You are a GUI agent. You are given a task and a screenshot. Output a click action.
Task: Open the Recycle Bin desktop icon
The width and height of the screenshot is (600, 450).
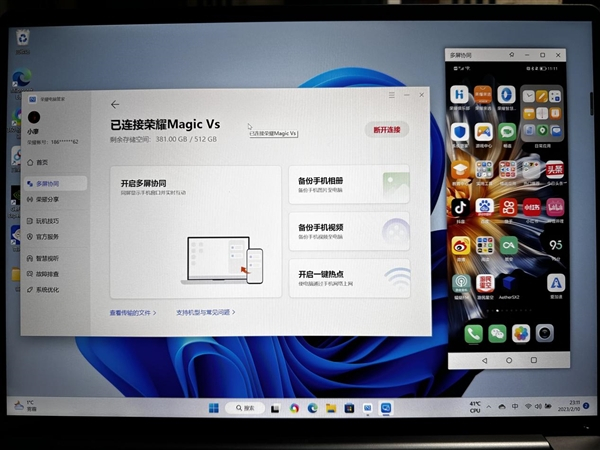tap(23, 41)
